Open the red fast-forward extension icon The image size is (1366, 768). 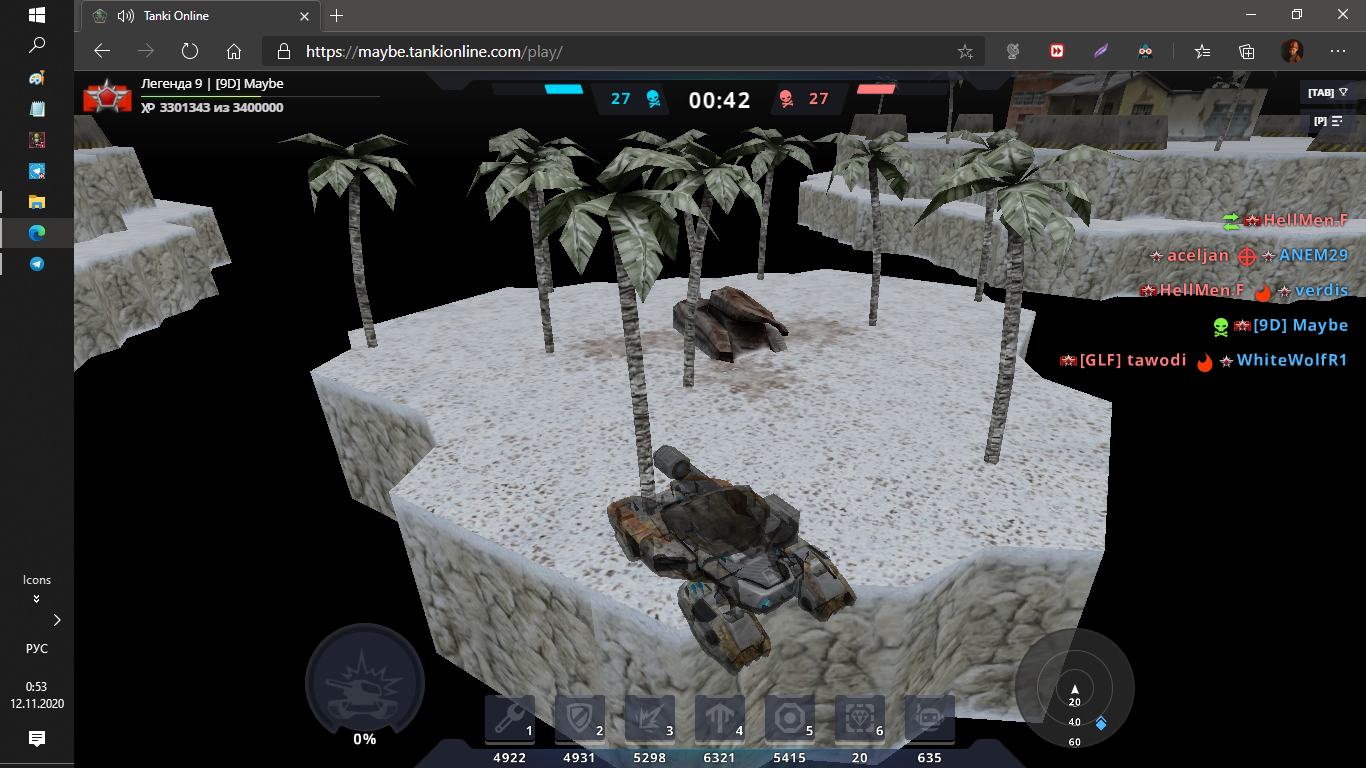pyautogui.click(x=1056, y=51)
